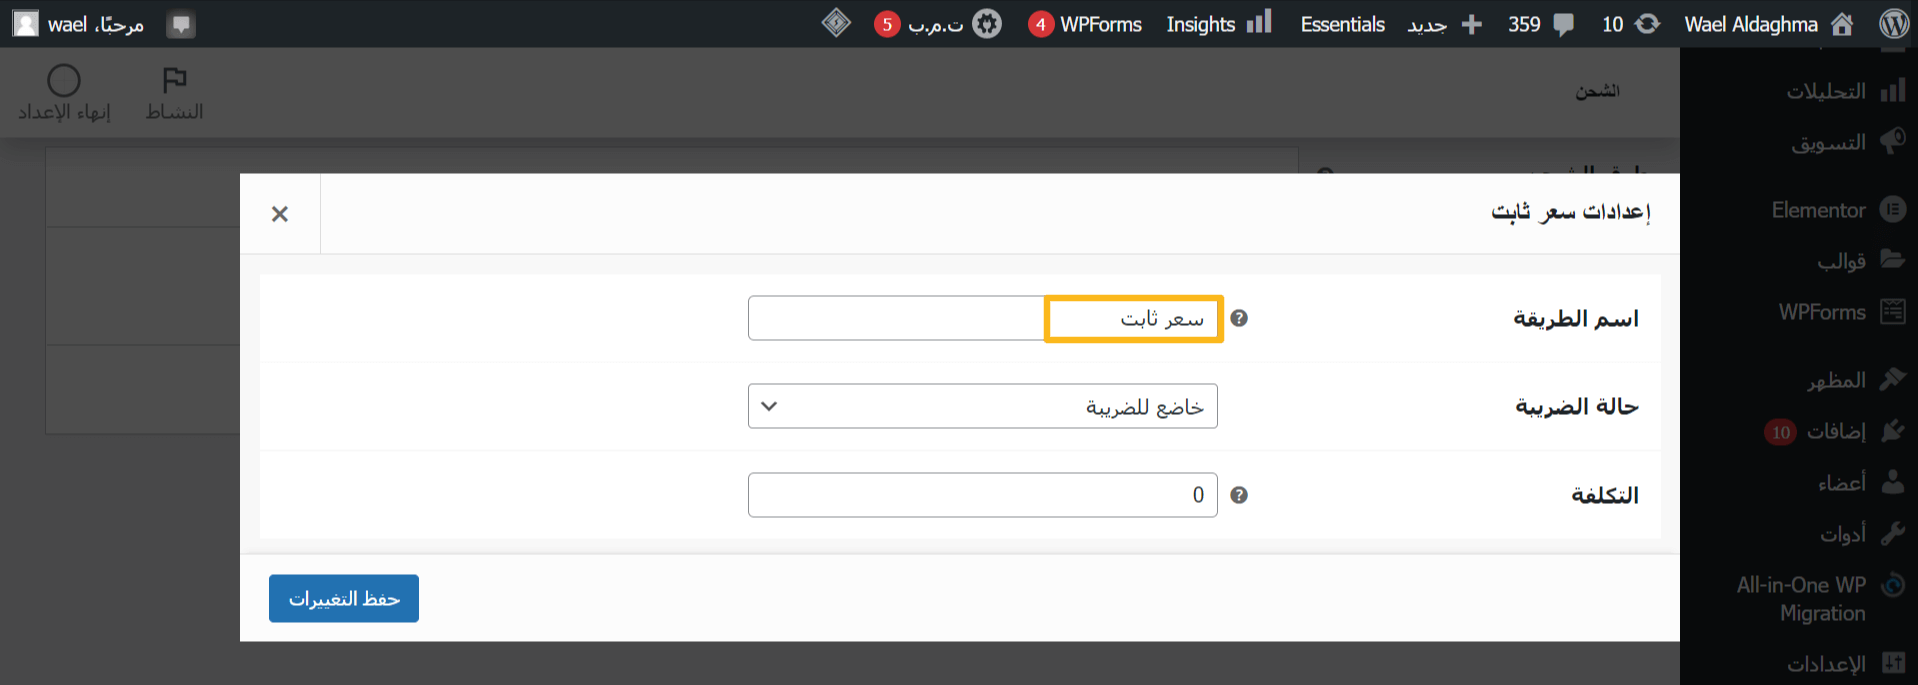Image resolution: width=1918 pixels, height=685 pixels.
Task: Click the All-in-One WP Migration icon
Action: coord(1892,584)
